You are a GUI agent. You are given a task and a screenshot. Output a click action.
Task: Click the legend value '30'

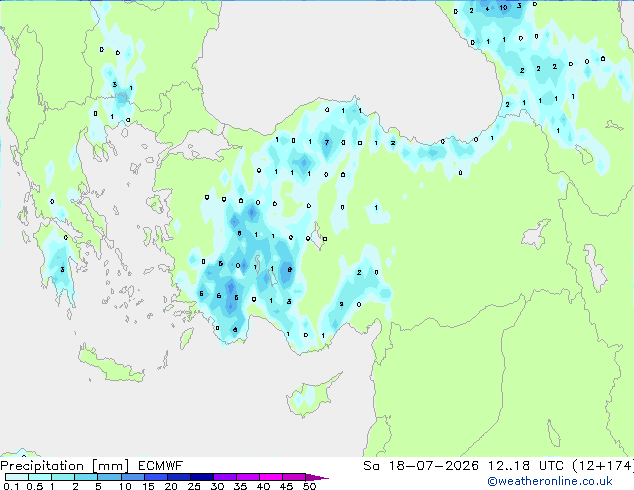(x=217, y=486)
